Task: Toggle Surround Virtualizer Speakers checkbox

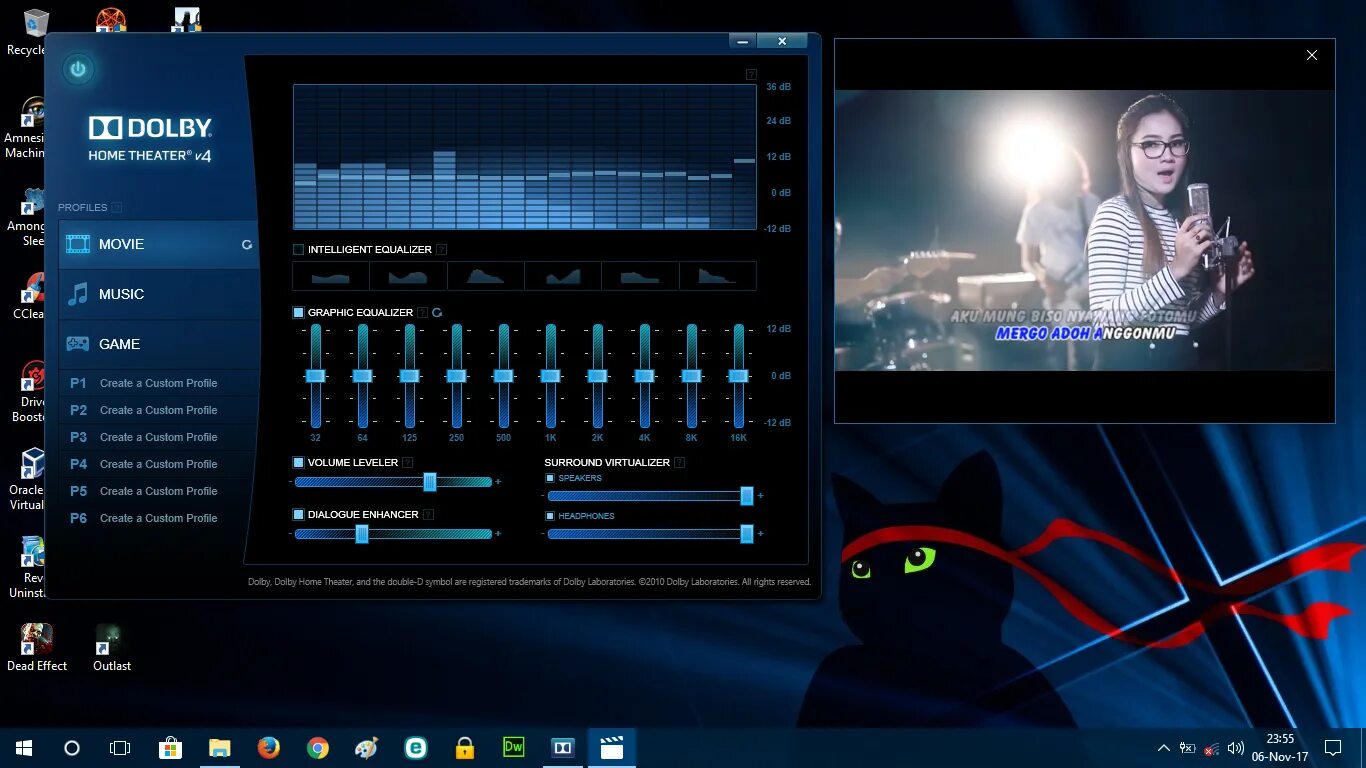Action: [x=550, y=478]
